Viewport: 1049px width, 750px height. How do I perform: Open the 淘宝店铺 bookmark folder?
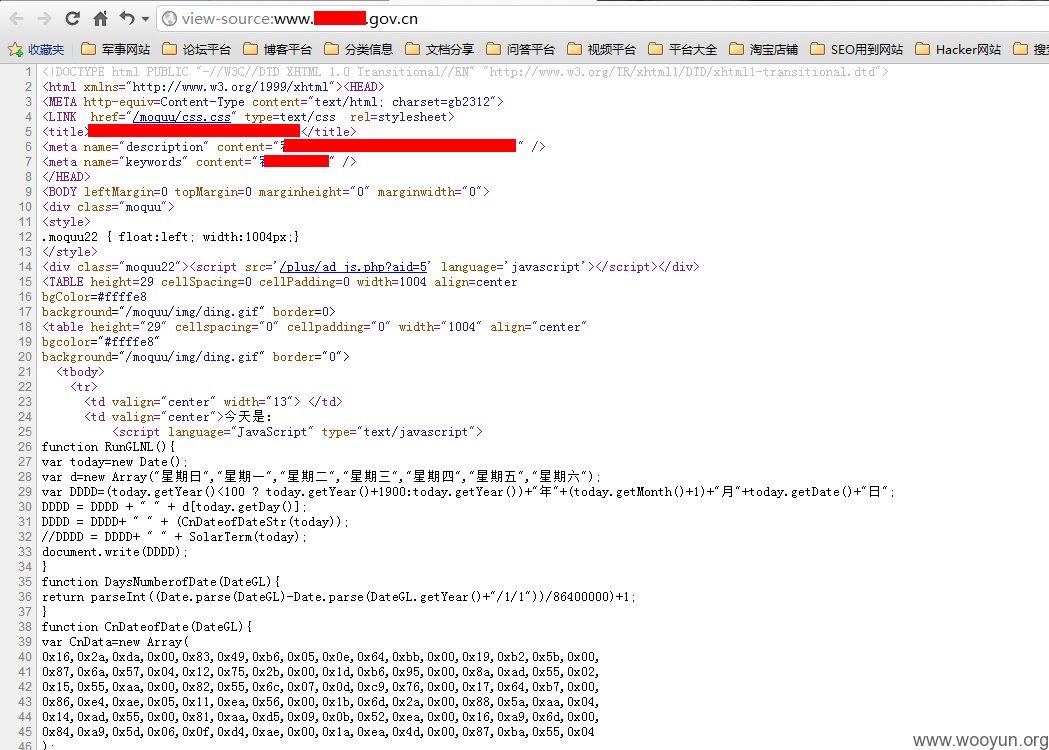(763, 50)
